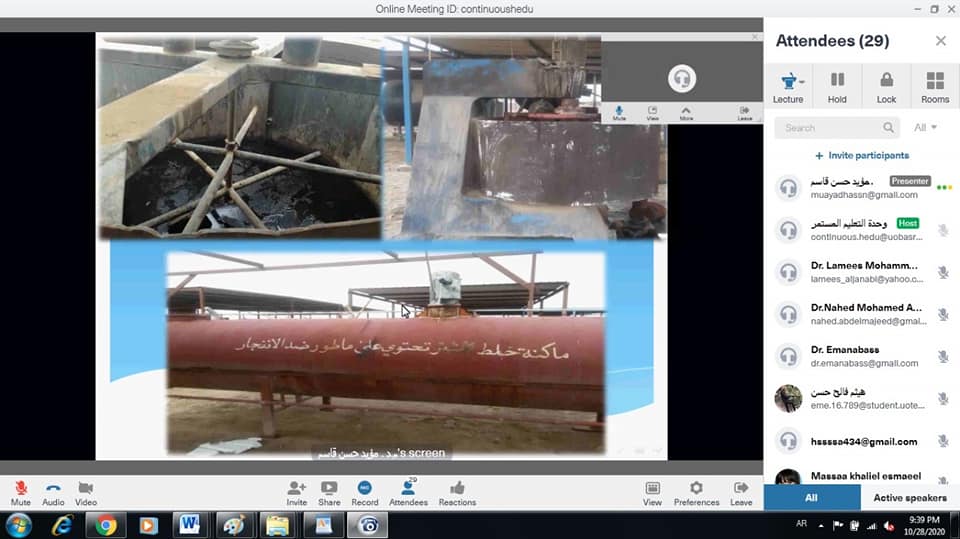Open the Reactions menu
The width and height of the screenshot is (960, 539).
[x=457, y=491]
